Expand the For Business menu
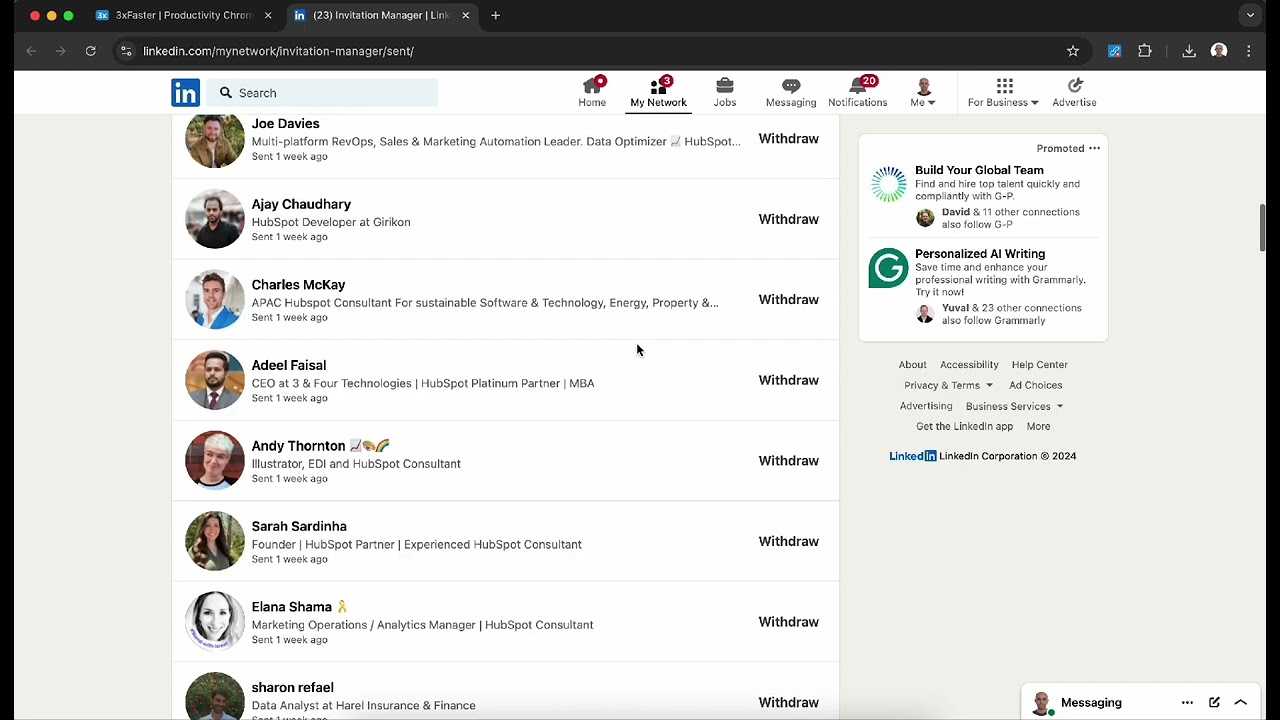Screen dimensions: 1280x720 [1003, 92]
